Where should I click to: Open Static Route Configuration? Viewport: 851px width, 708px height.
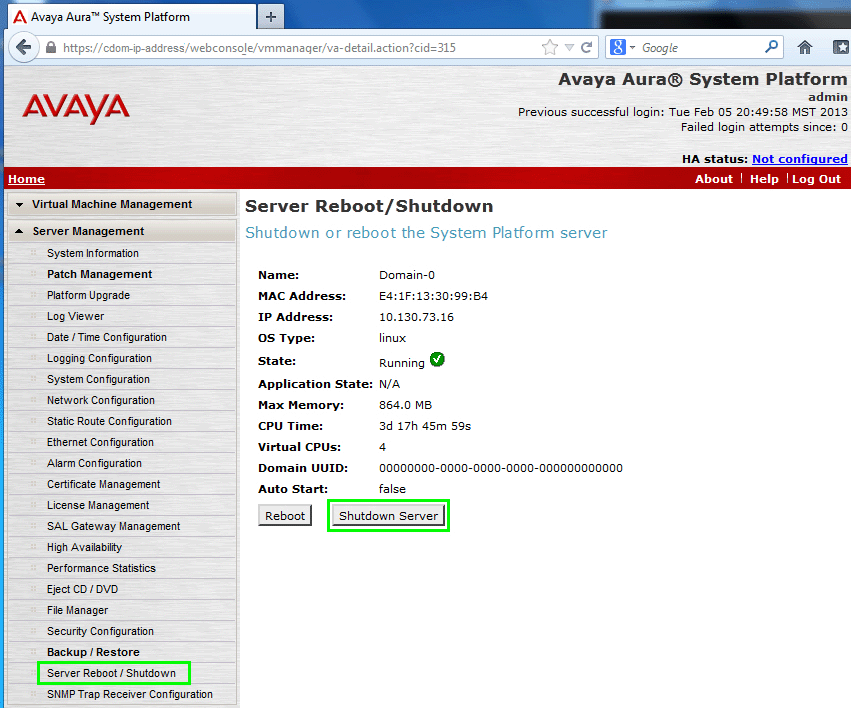click(109, 422)
